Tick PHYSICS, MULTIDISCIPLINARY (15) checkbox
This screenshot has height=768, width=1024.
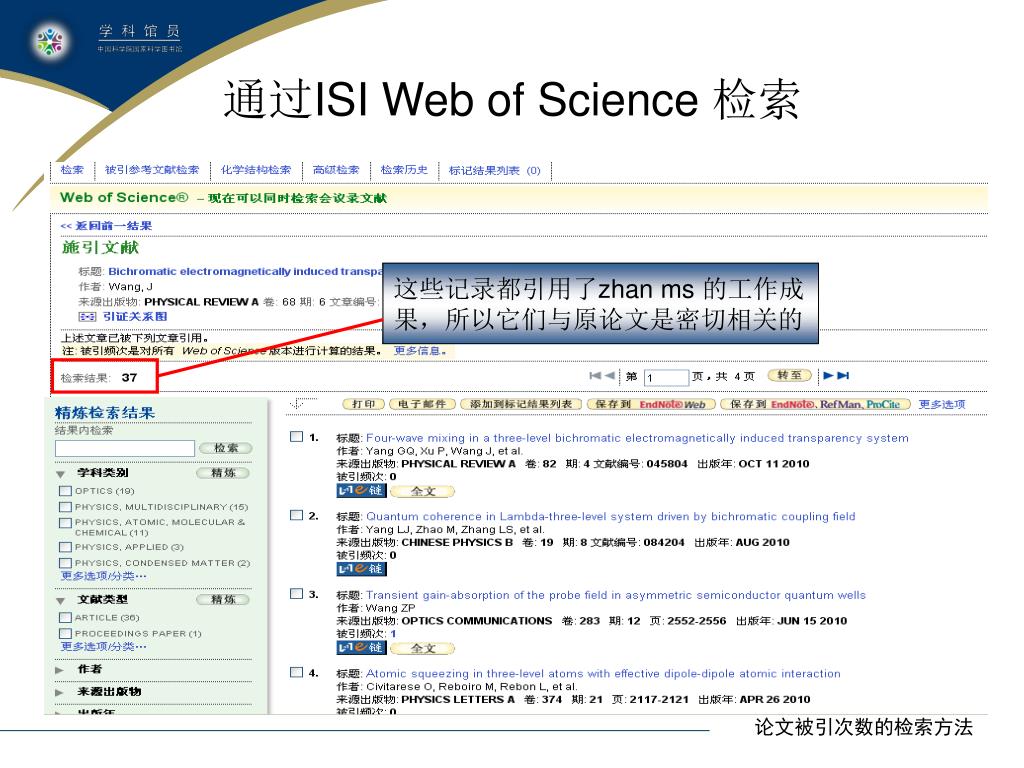coord(65,507)
